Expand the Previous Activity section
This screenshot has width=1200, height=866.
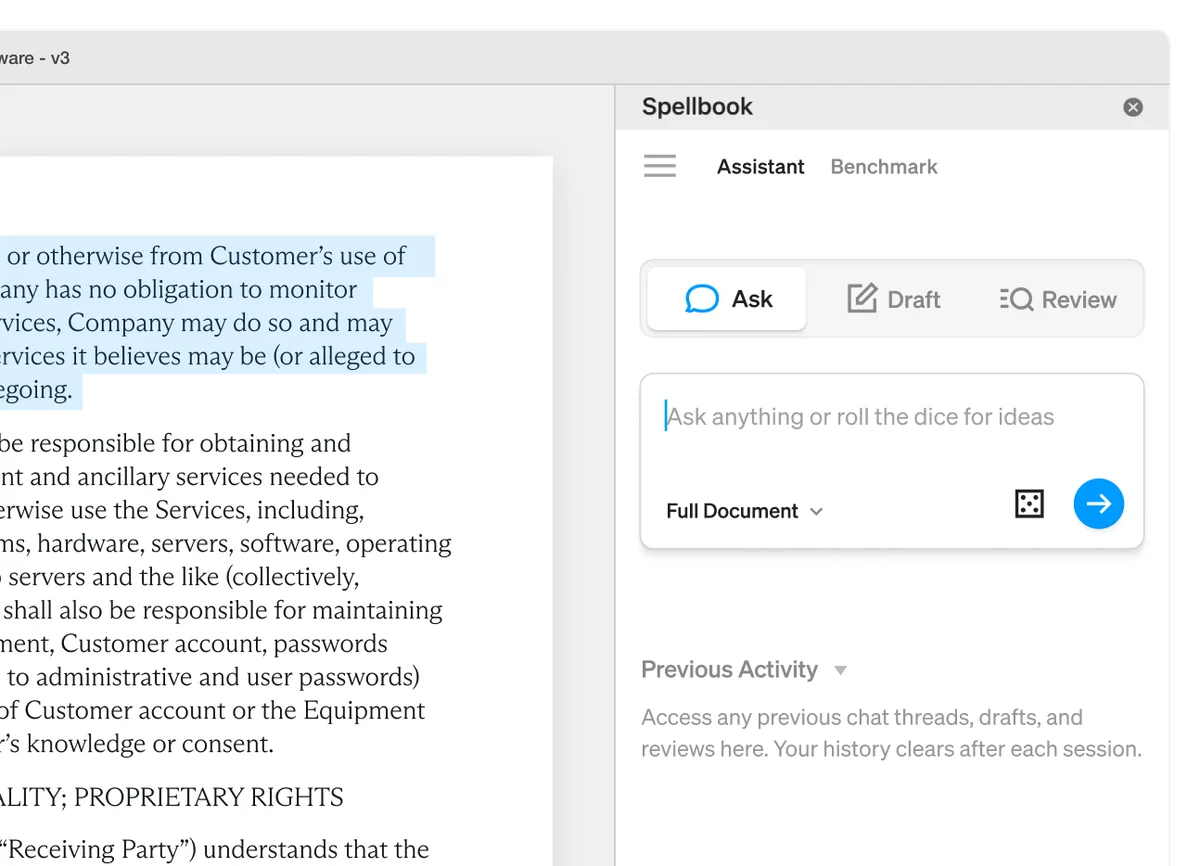click(840, 670)
